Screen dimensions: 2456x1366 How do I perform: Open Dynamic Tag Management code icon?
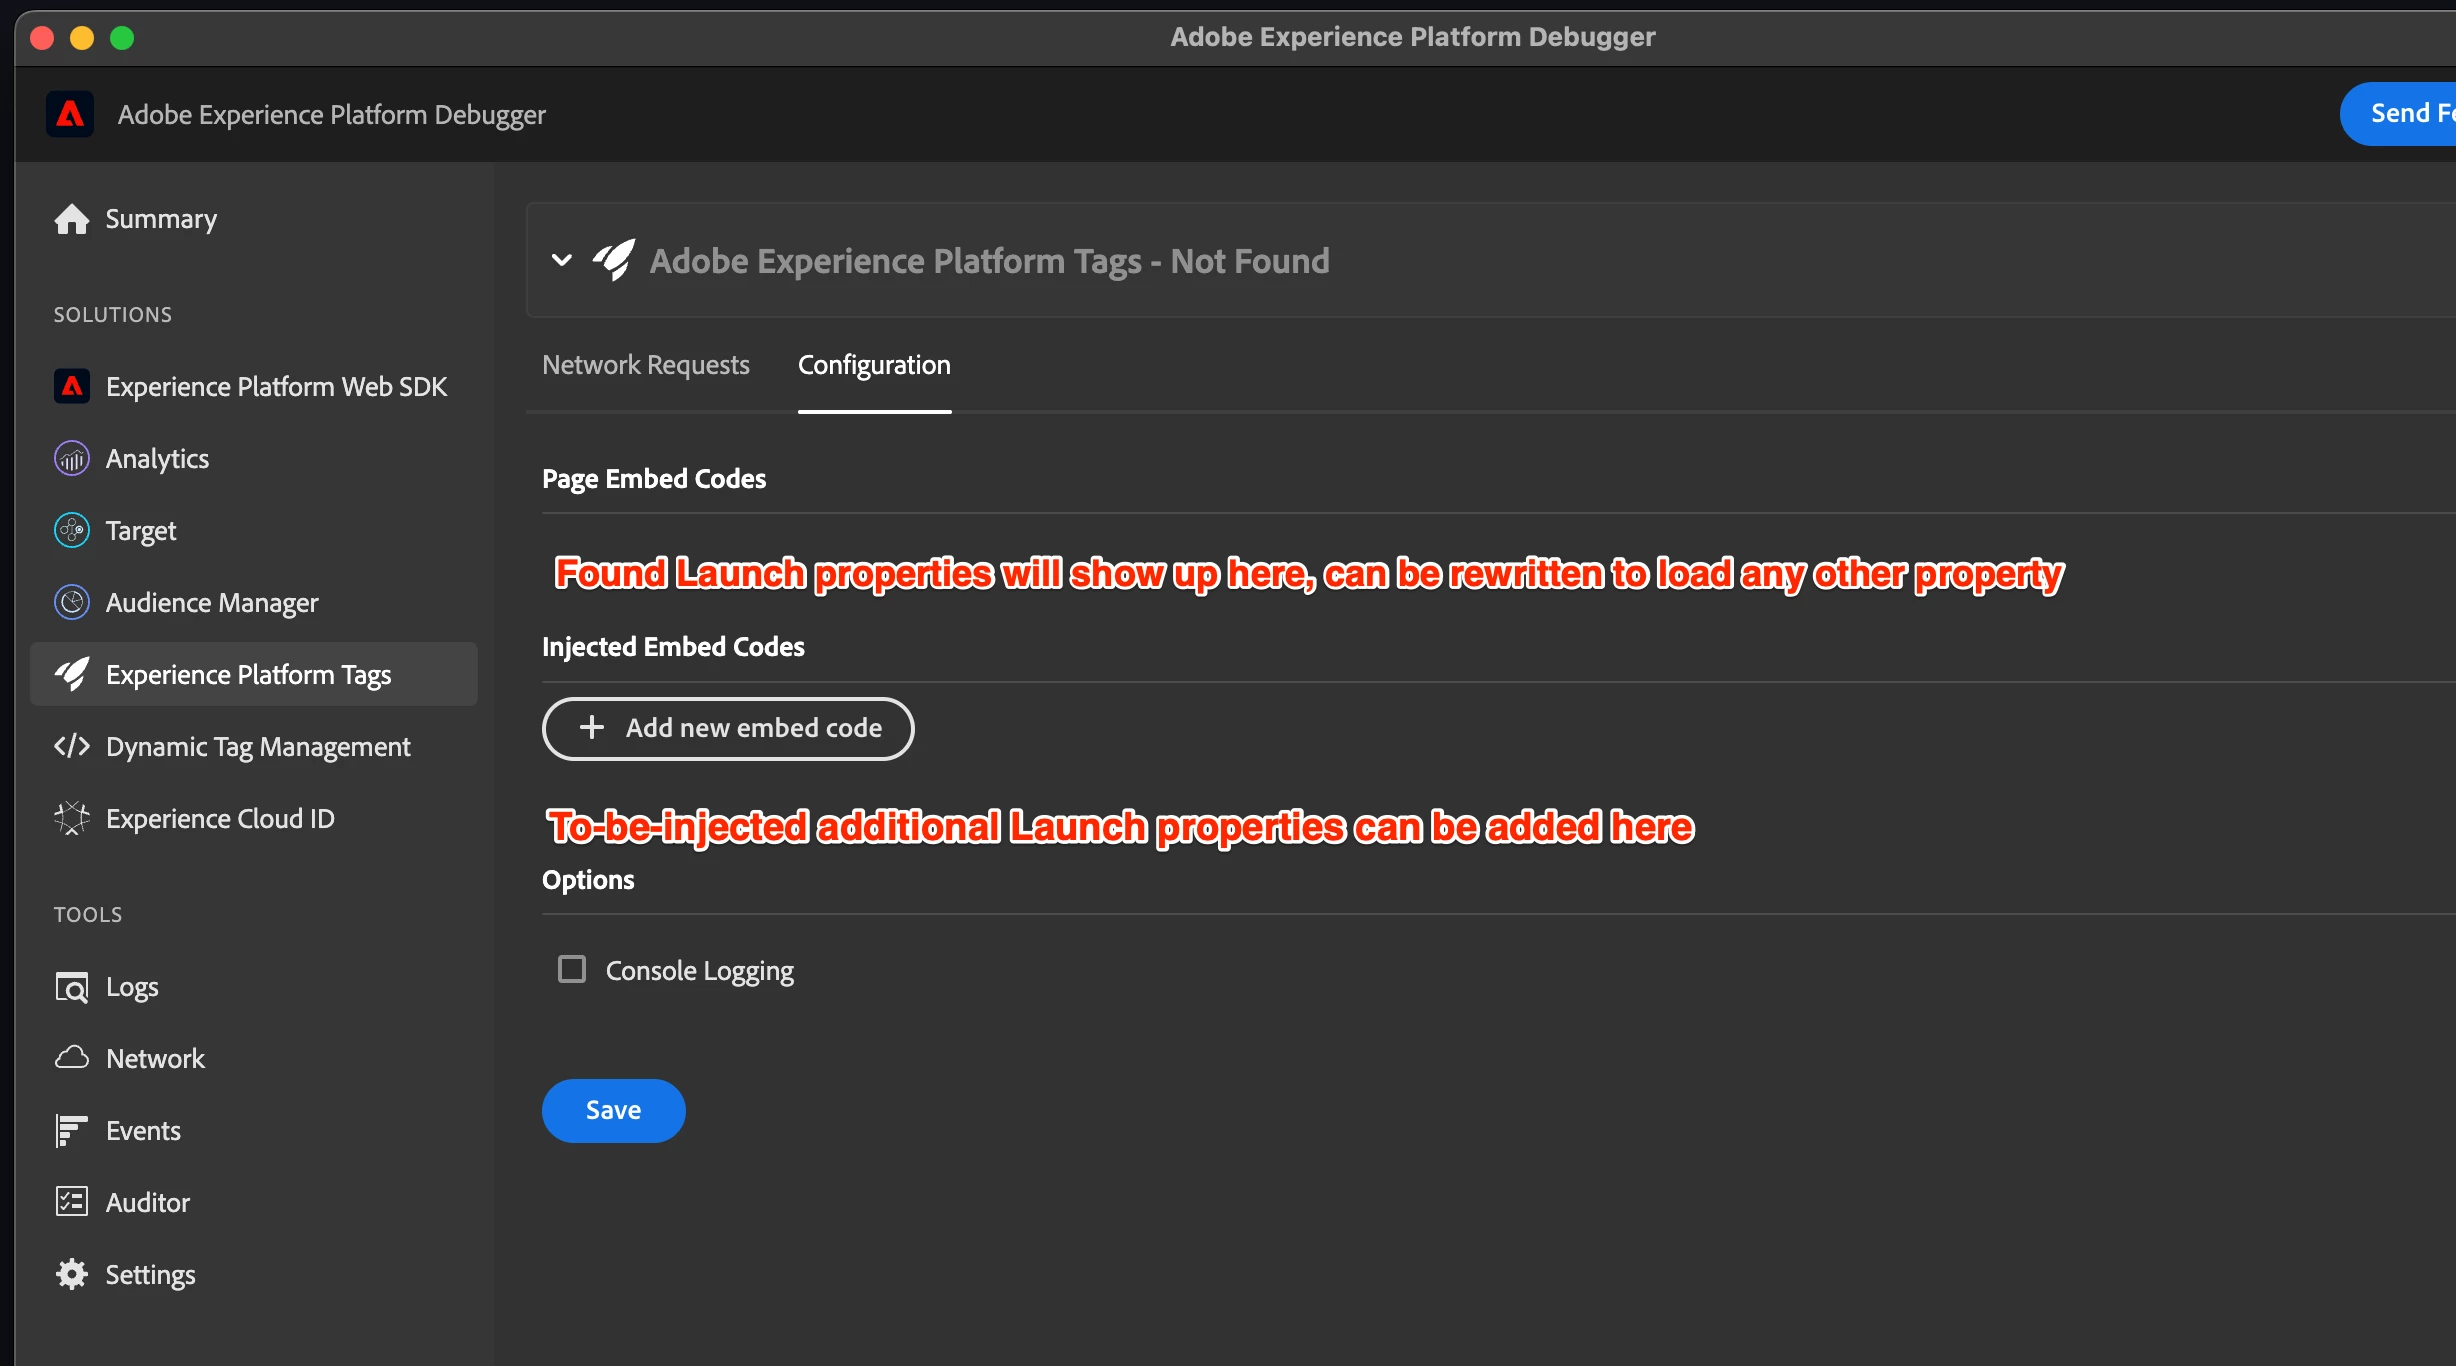[71, 747]
